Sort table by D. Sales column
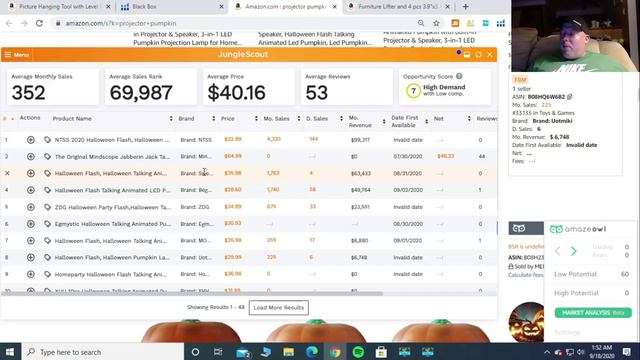This screenshot has height=360, width=640. tap(341, 119)
